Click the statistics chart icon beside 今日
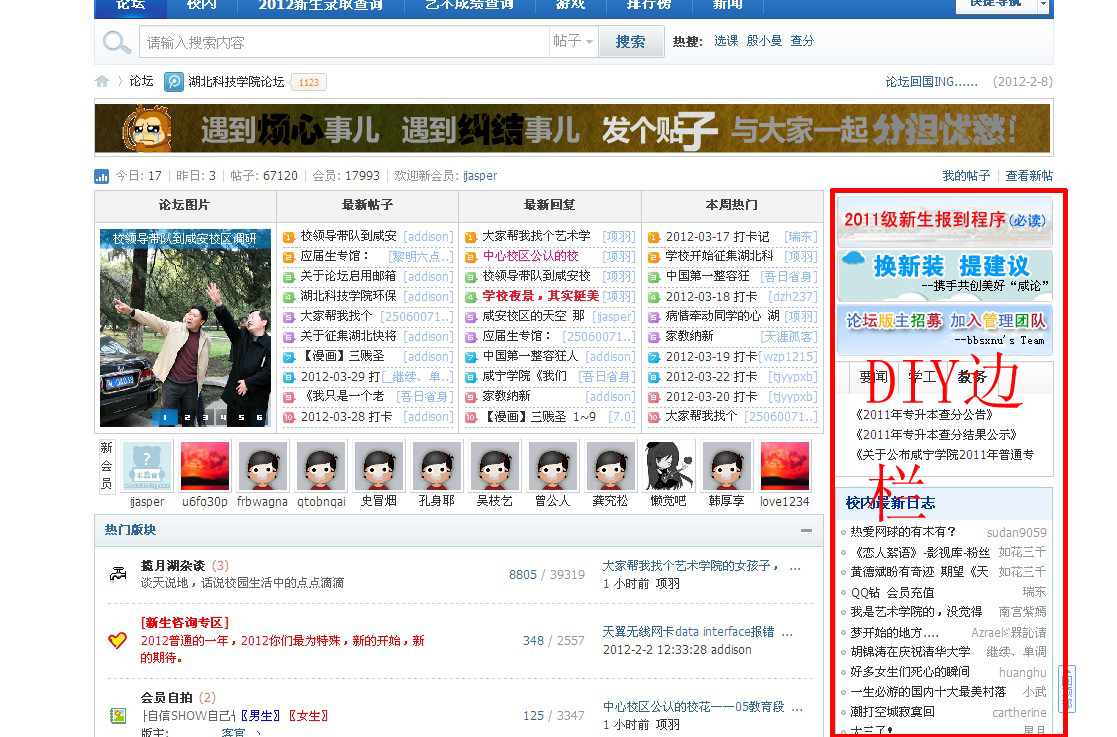Viewport: 1117px width, 737px height. coord(102,176)
